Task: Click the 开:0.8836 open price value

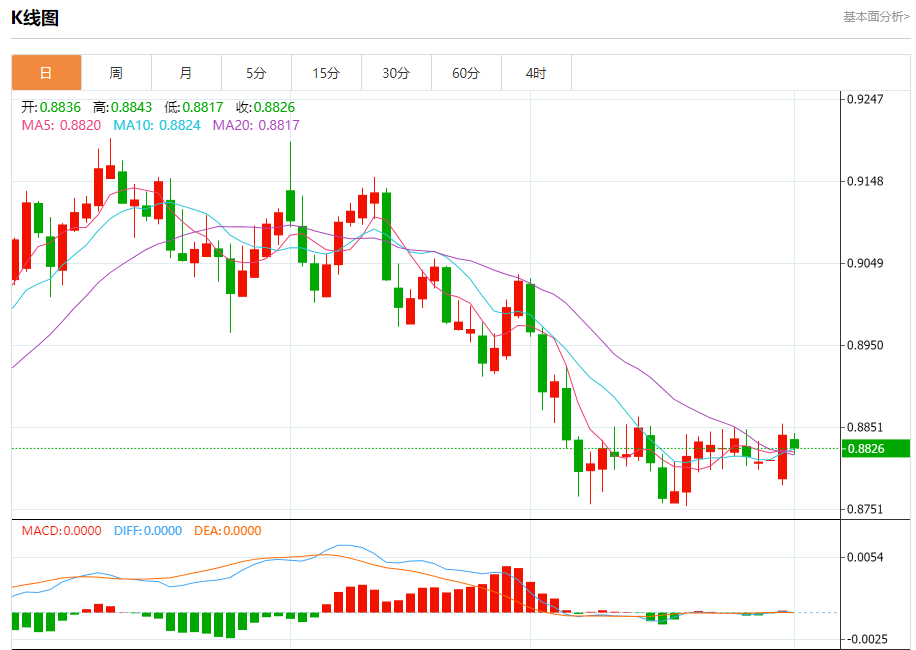Action: coord(51,107)
